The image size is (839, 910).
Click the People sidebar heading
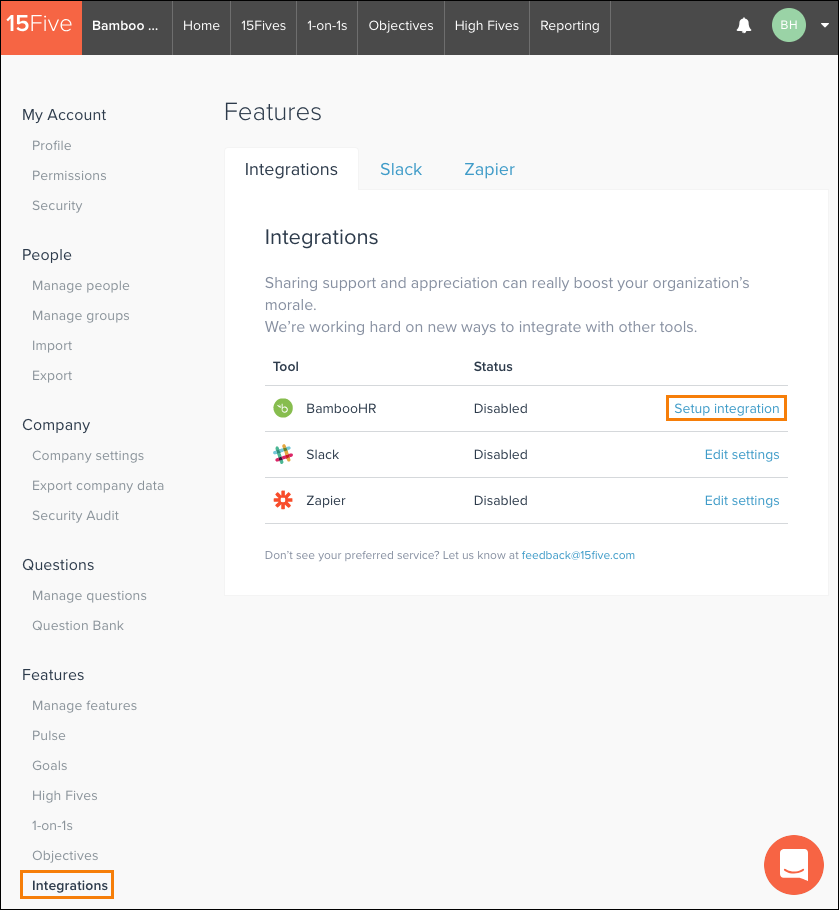tap(47, 255)
